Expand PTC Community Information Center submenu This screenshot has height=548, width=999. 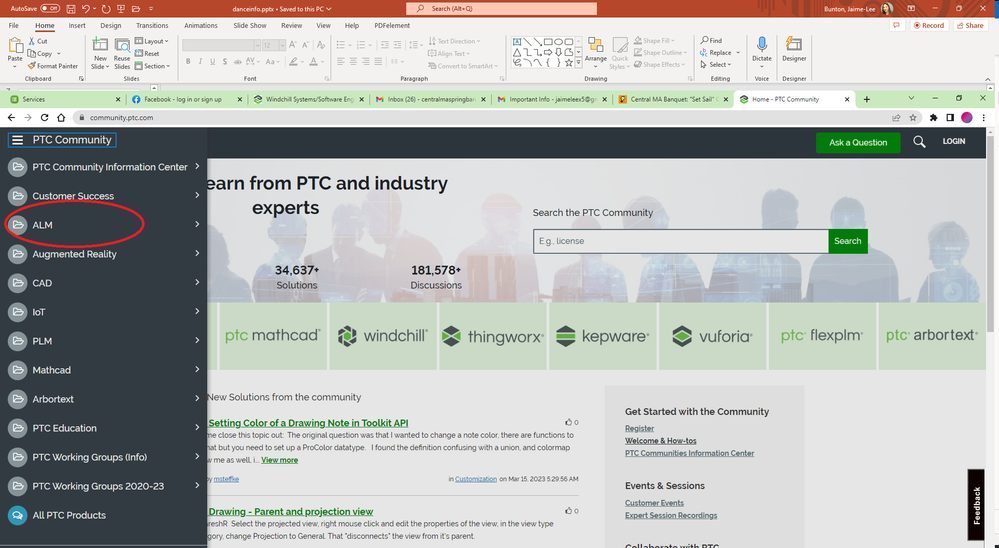click(197, 167)
